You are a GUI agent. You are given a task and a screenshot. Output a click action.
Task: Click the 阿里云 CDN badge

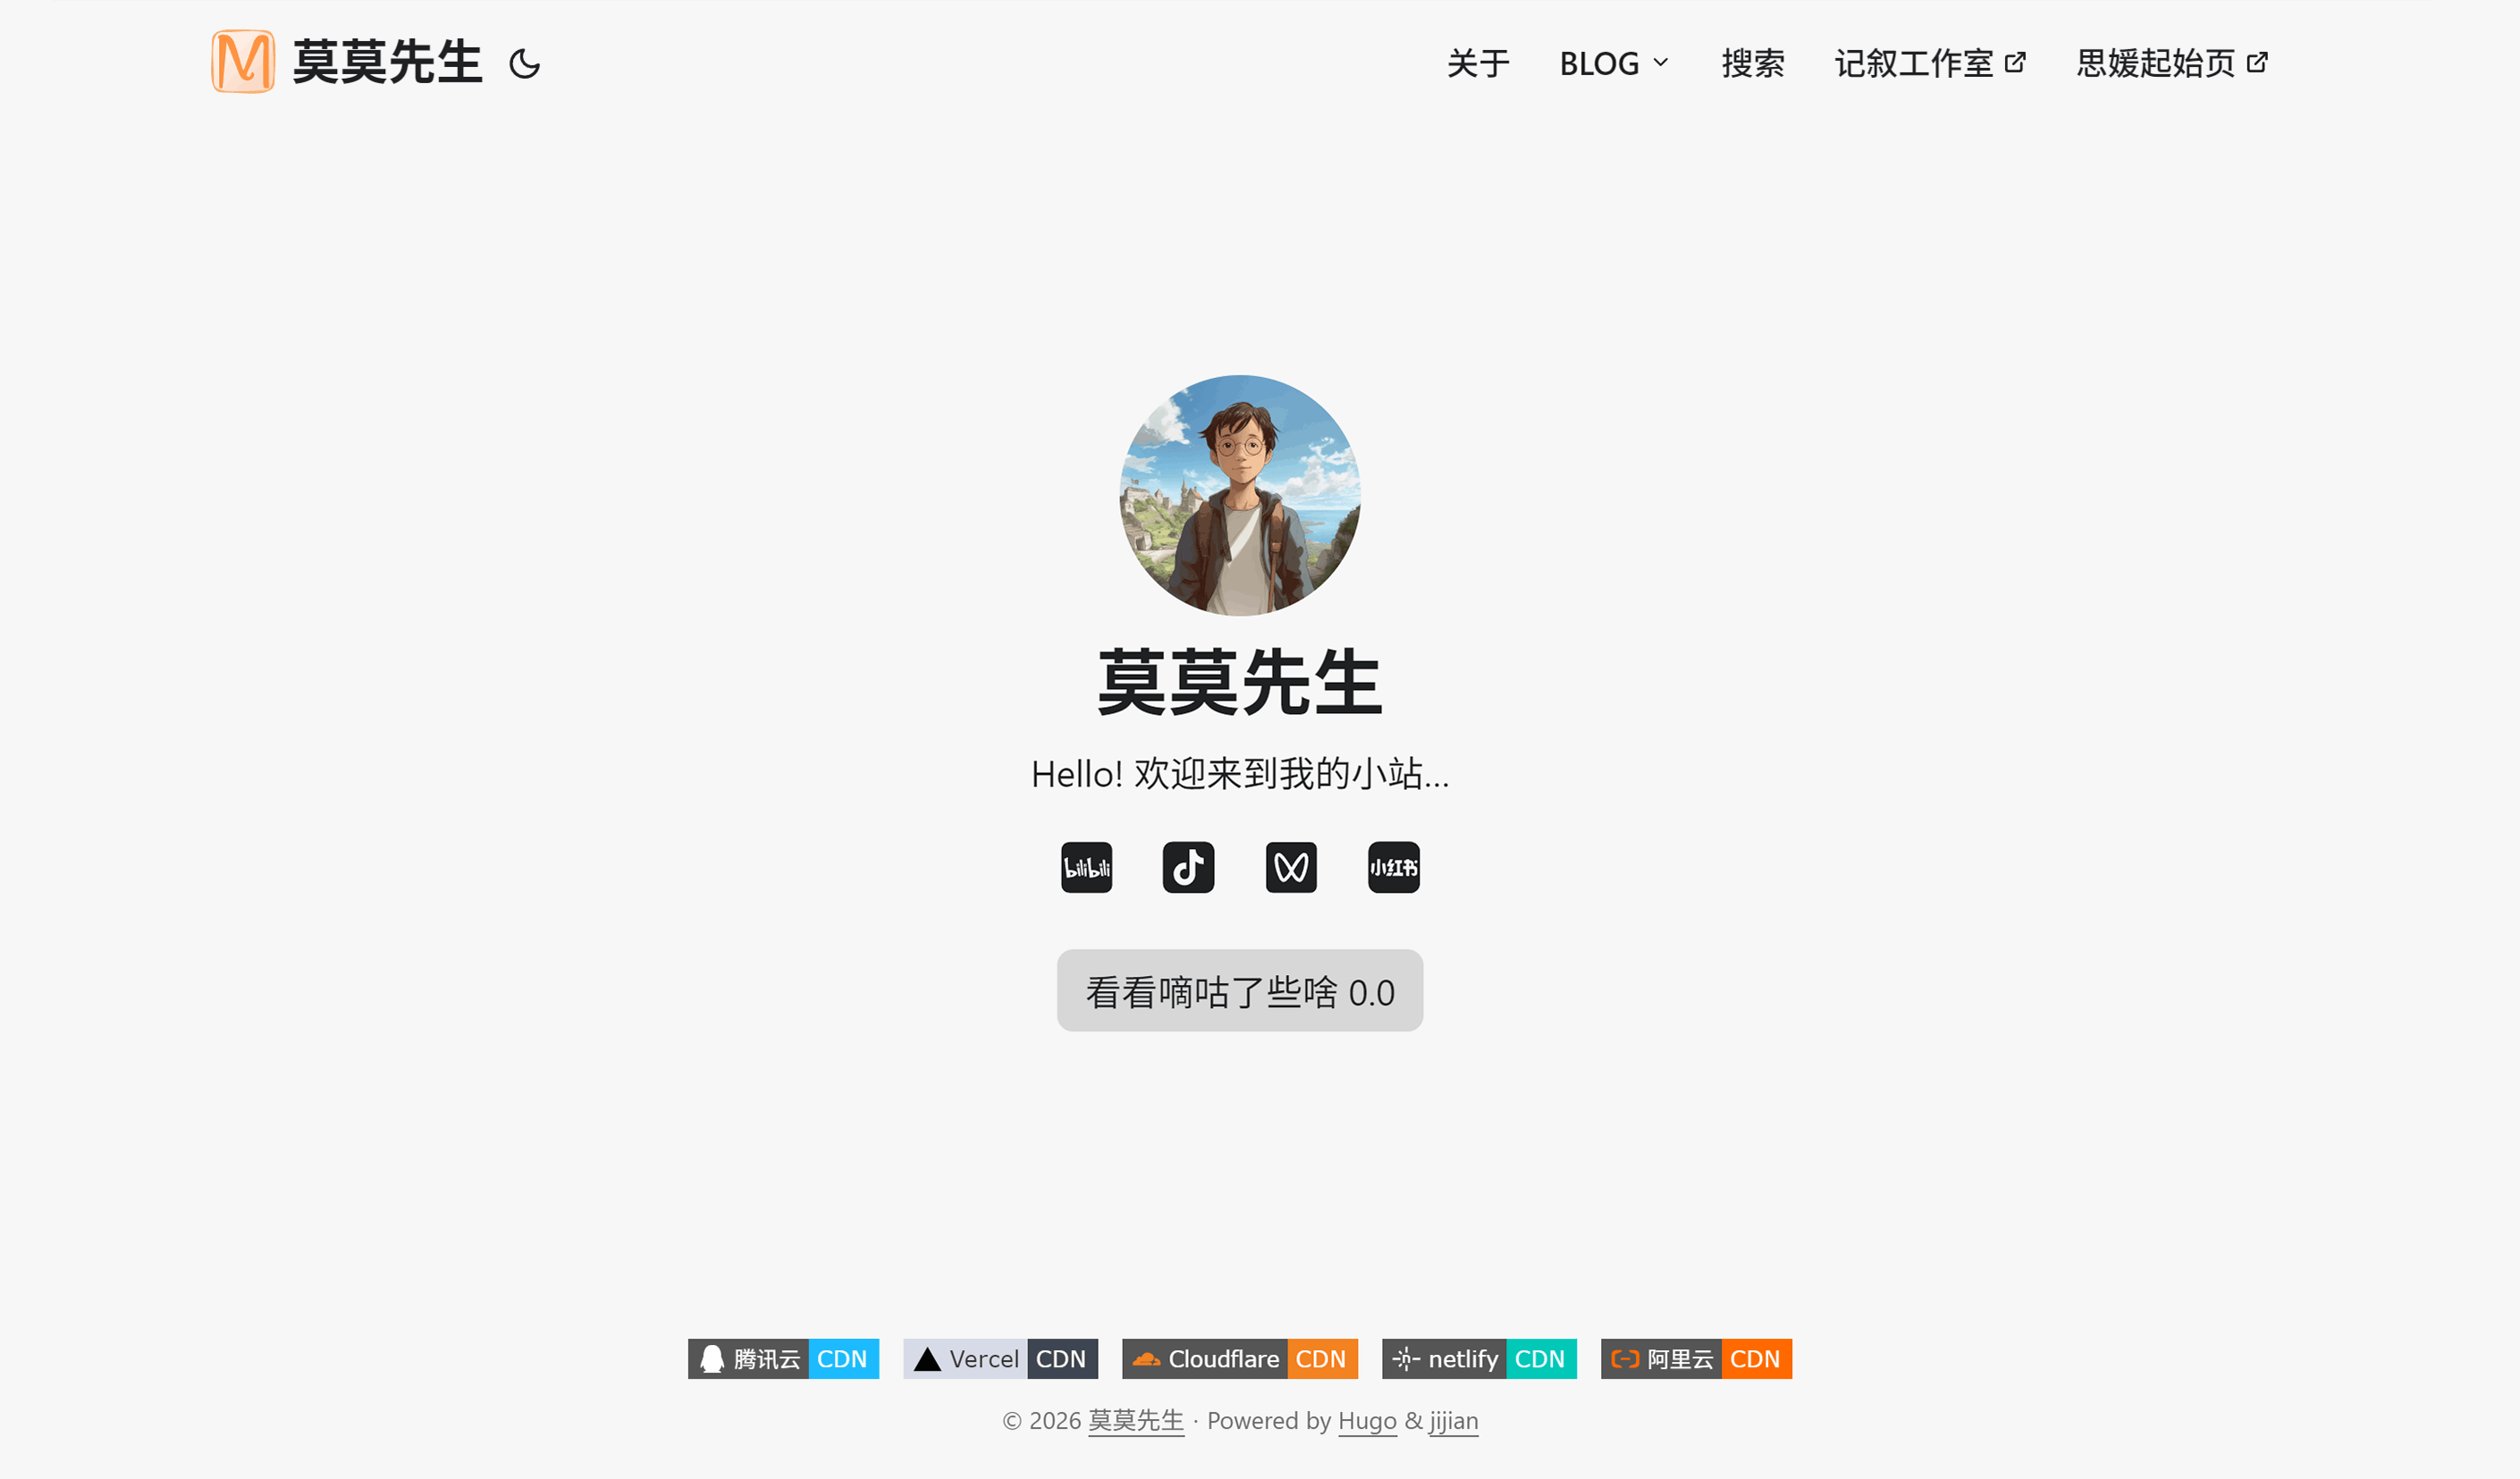click(1695, 1359)
